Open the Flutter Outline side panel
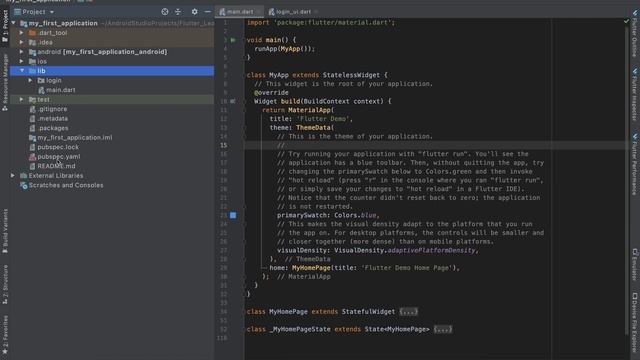The image size is (640, 360). [x=635, y=33]
